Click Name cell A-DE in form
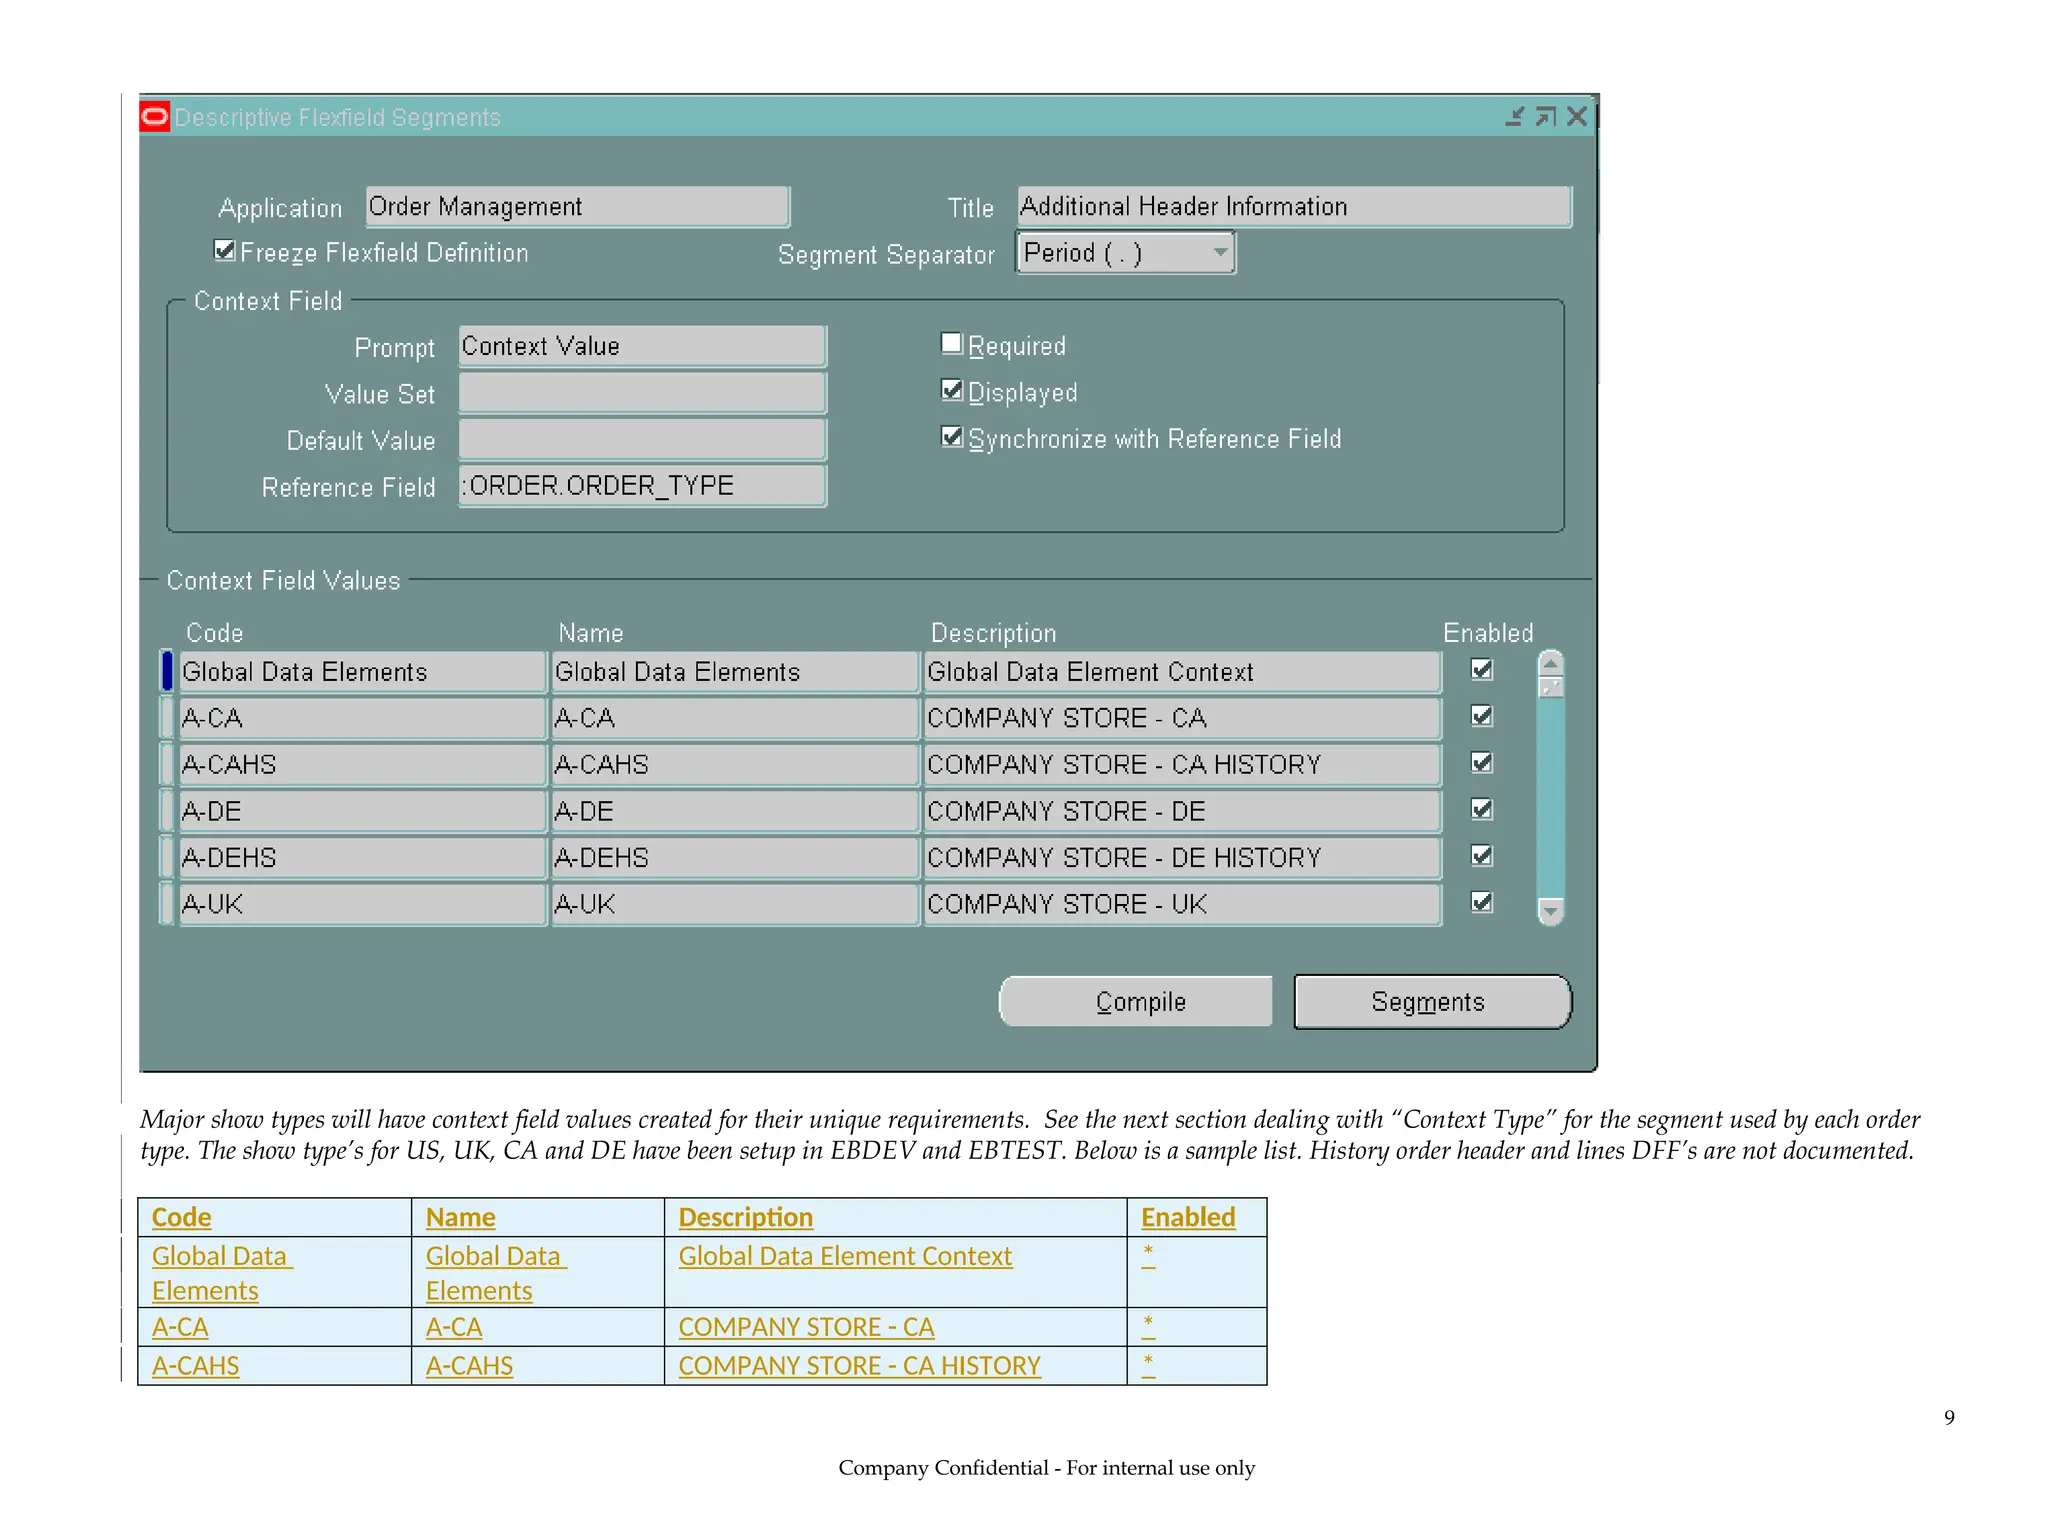Screen dimensions: 2048x1536 (735, 811)
